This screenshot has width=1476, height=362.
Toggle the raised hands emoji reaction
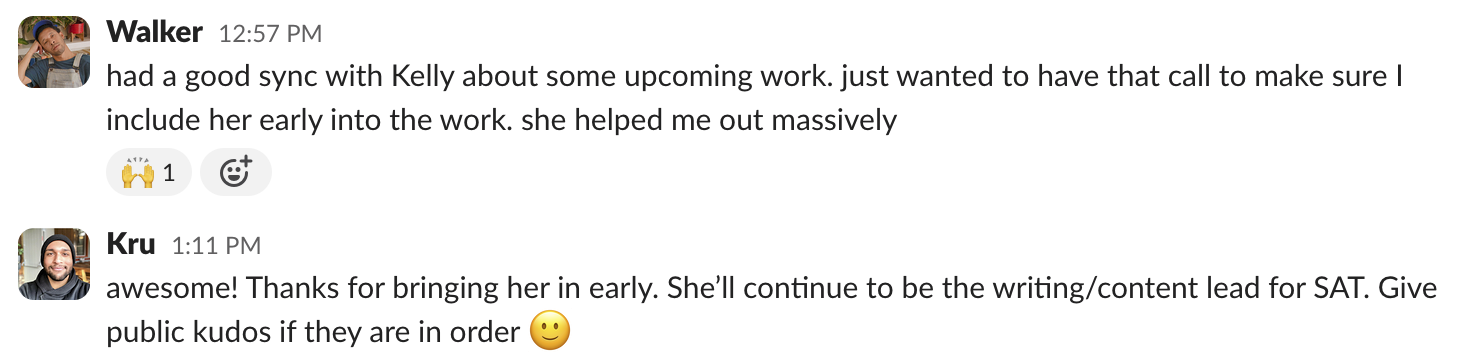[x=148, y=173]
